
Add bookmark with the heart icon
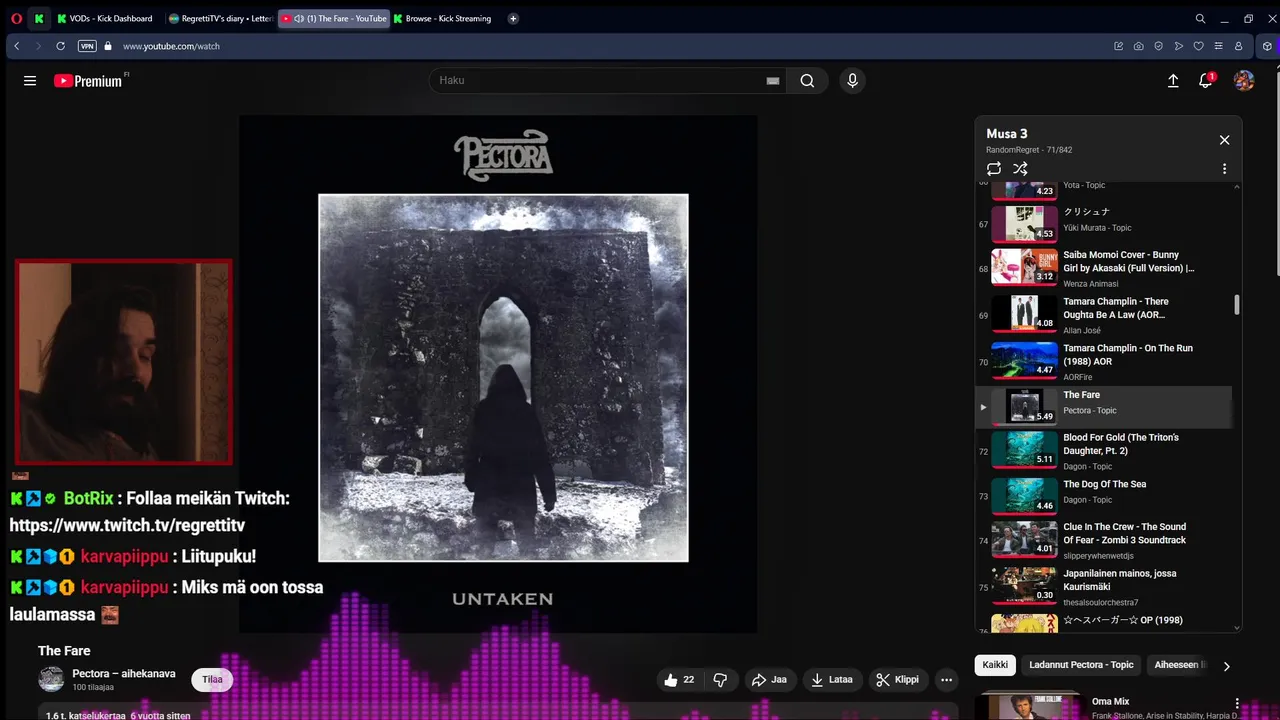tap(1198, 46)
